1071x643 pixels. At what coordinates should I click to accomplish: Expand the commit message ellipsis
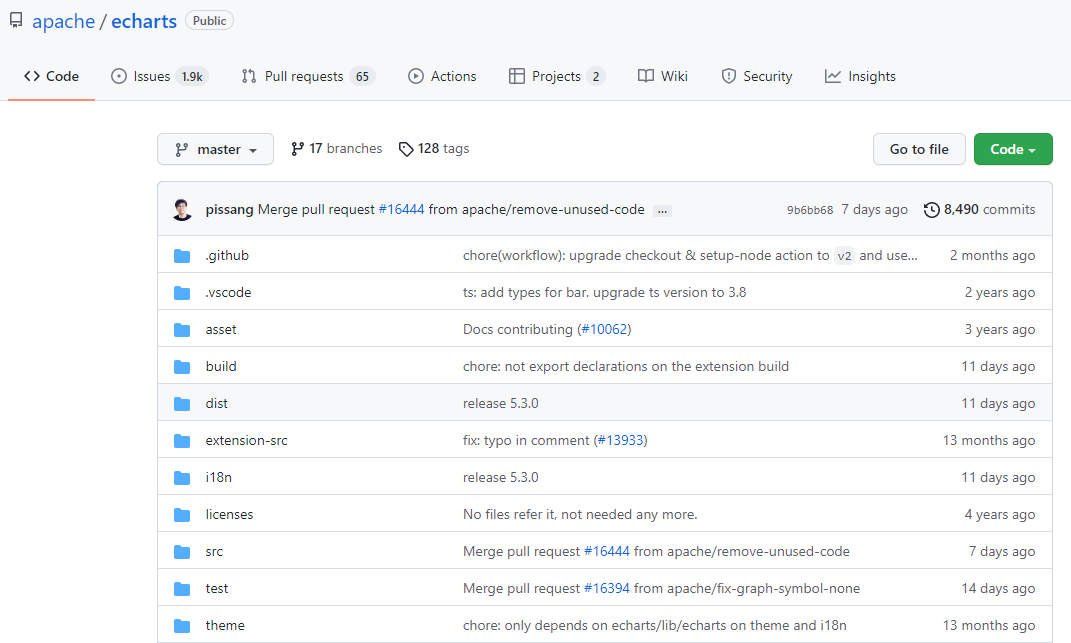pos(662,210)
